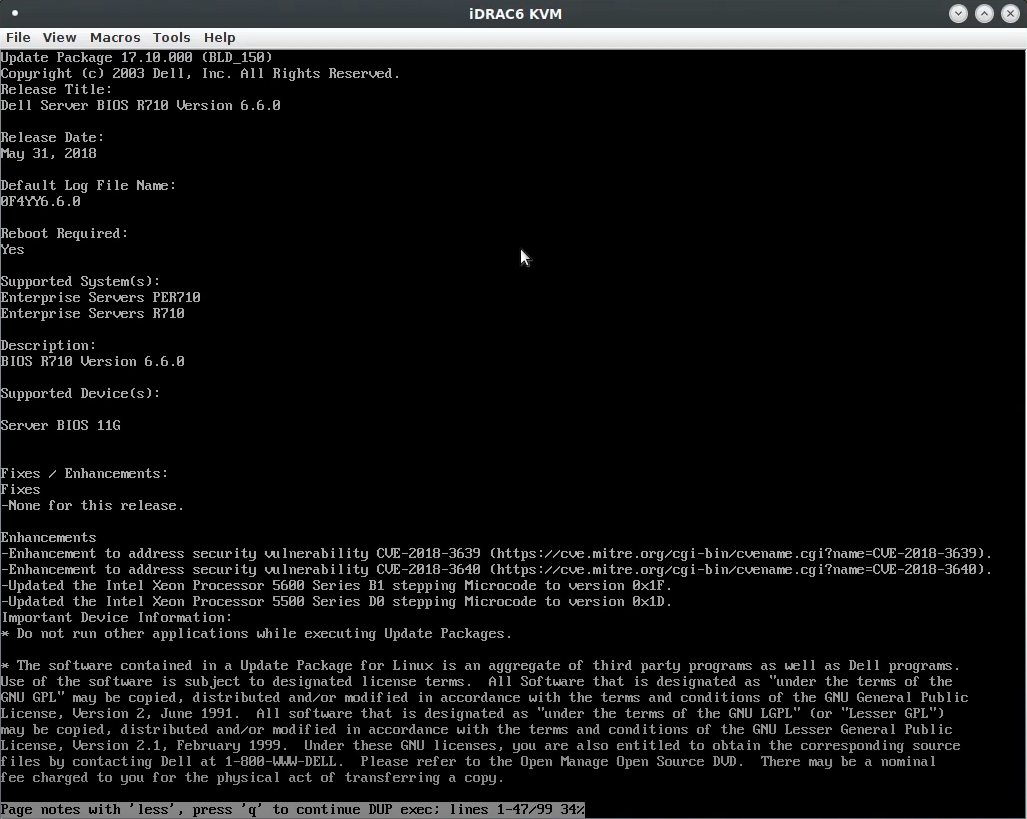This screenshot has height=819, width=1027.
Task: Maximize the iDRAC6 KVM window
Action: point(984,14)
